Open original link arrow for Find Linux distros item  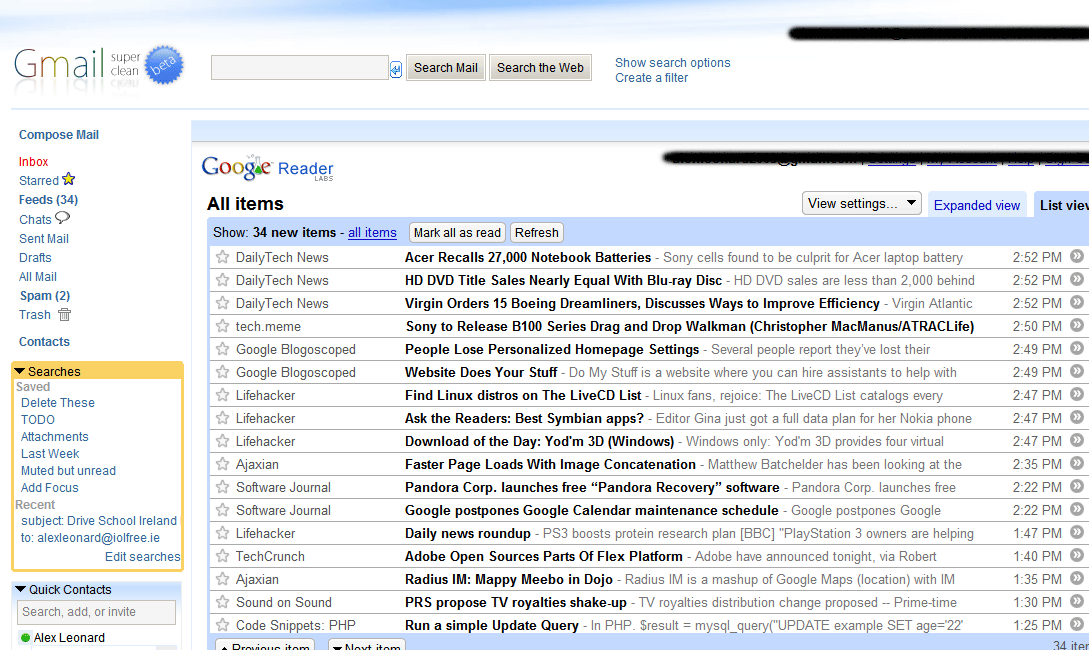[1076, 394]
